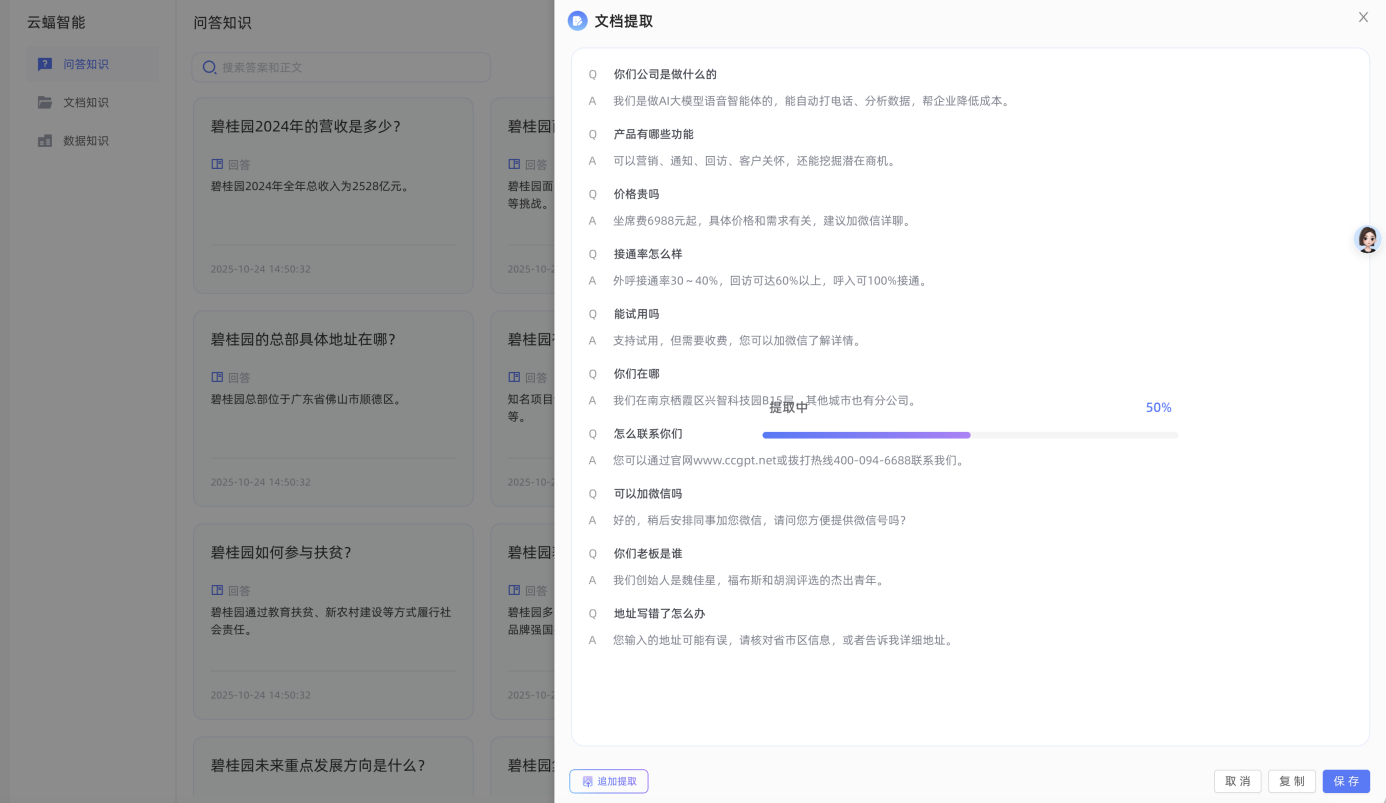This screenshot has height=803, width=1386.
Task: Select the question 地址写错了怎么办
Action: [x=659, y=614]
